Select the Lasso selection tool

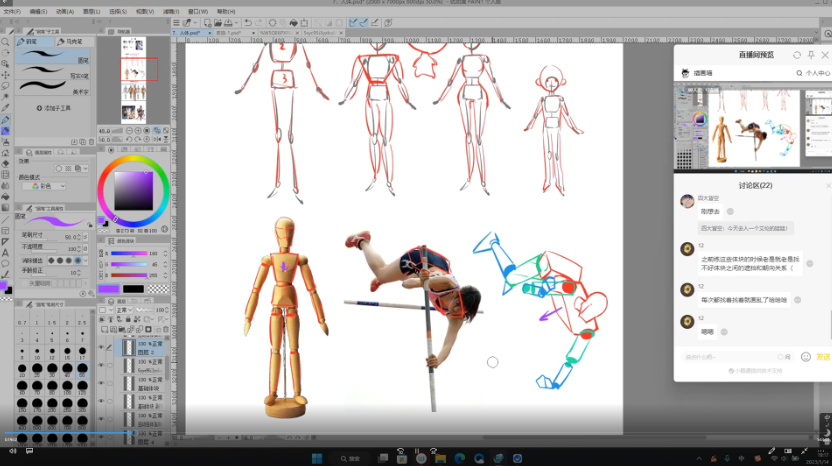(5, 85)
